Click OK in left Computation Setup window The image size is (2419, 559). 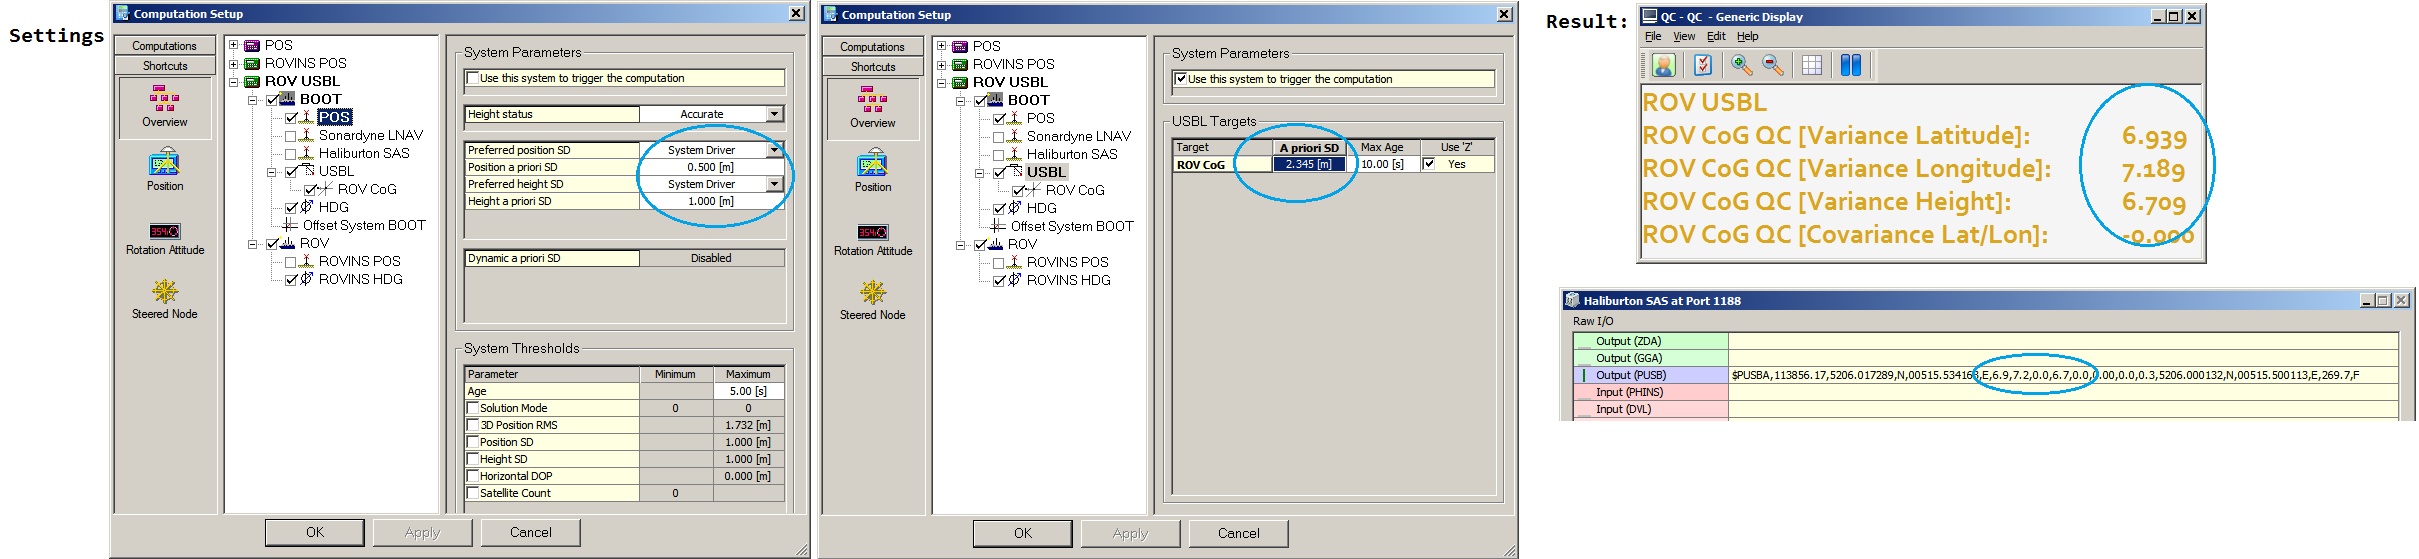[315, 532]
